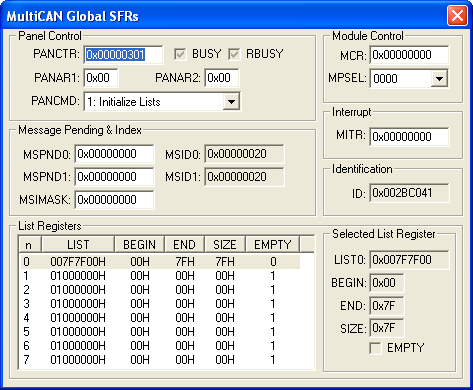Click the EMPTY column header
Image resolution: width=473 pixels, height=390 pixels.
273,245
